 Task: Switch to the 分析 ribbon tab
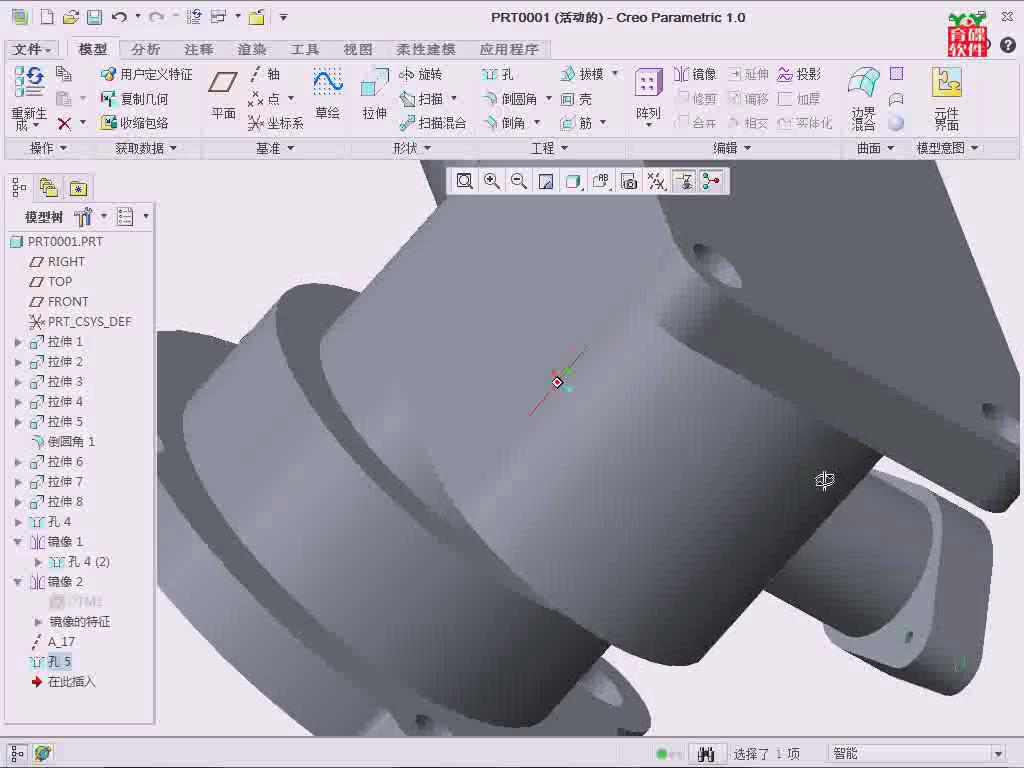click(145, 49)
